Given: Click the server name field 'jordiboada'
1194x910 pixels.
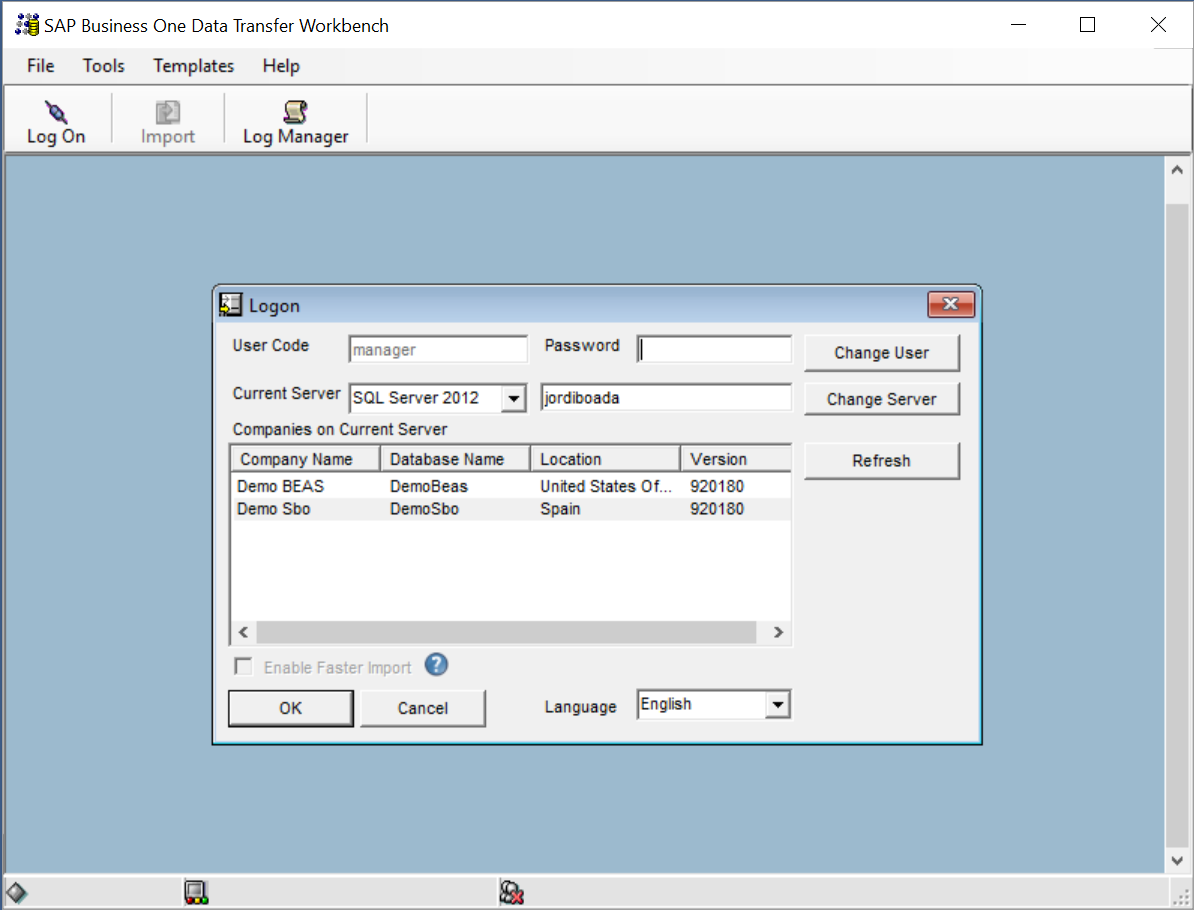Looking at the screenshot, I should point(666,398).
